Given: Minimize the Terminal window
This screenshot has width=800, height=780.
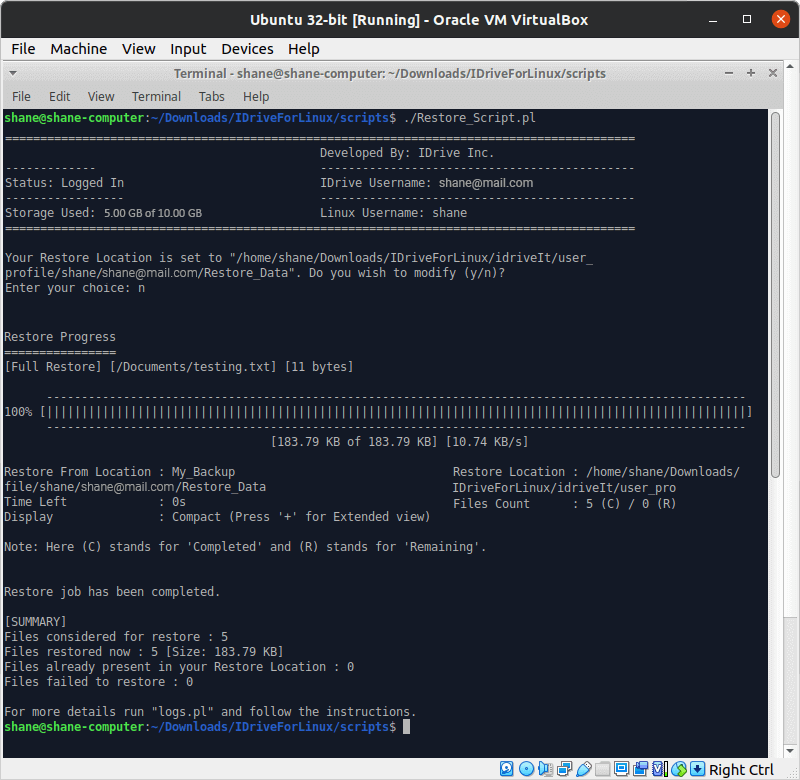Looking at the screenshot, I should [x=729, y=73].
